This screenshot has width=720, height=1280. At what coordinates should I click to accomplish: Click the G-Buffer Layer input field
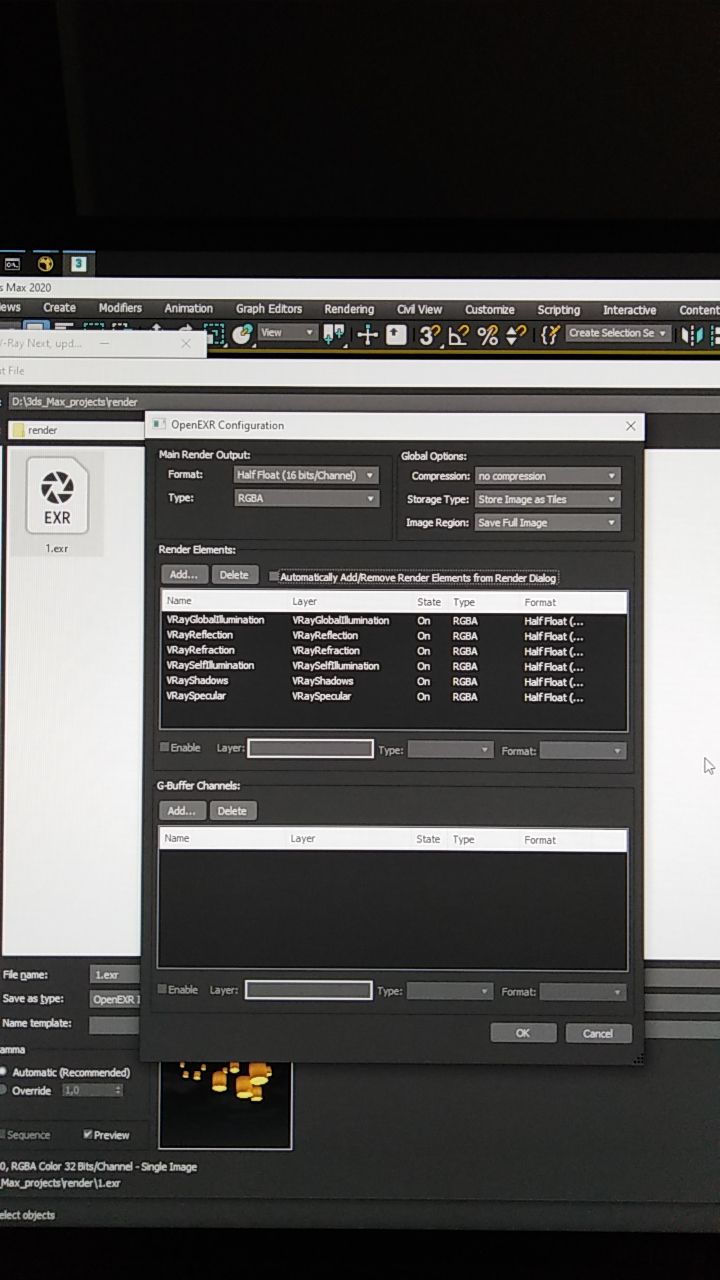pyautogui.click(x=308, y=990)
